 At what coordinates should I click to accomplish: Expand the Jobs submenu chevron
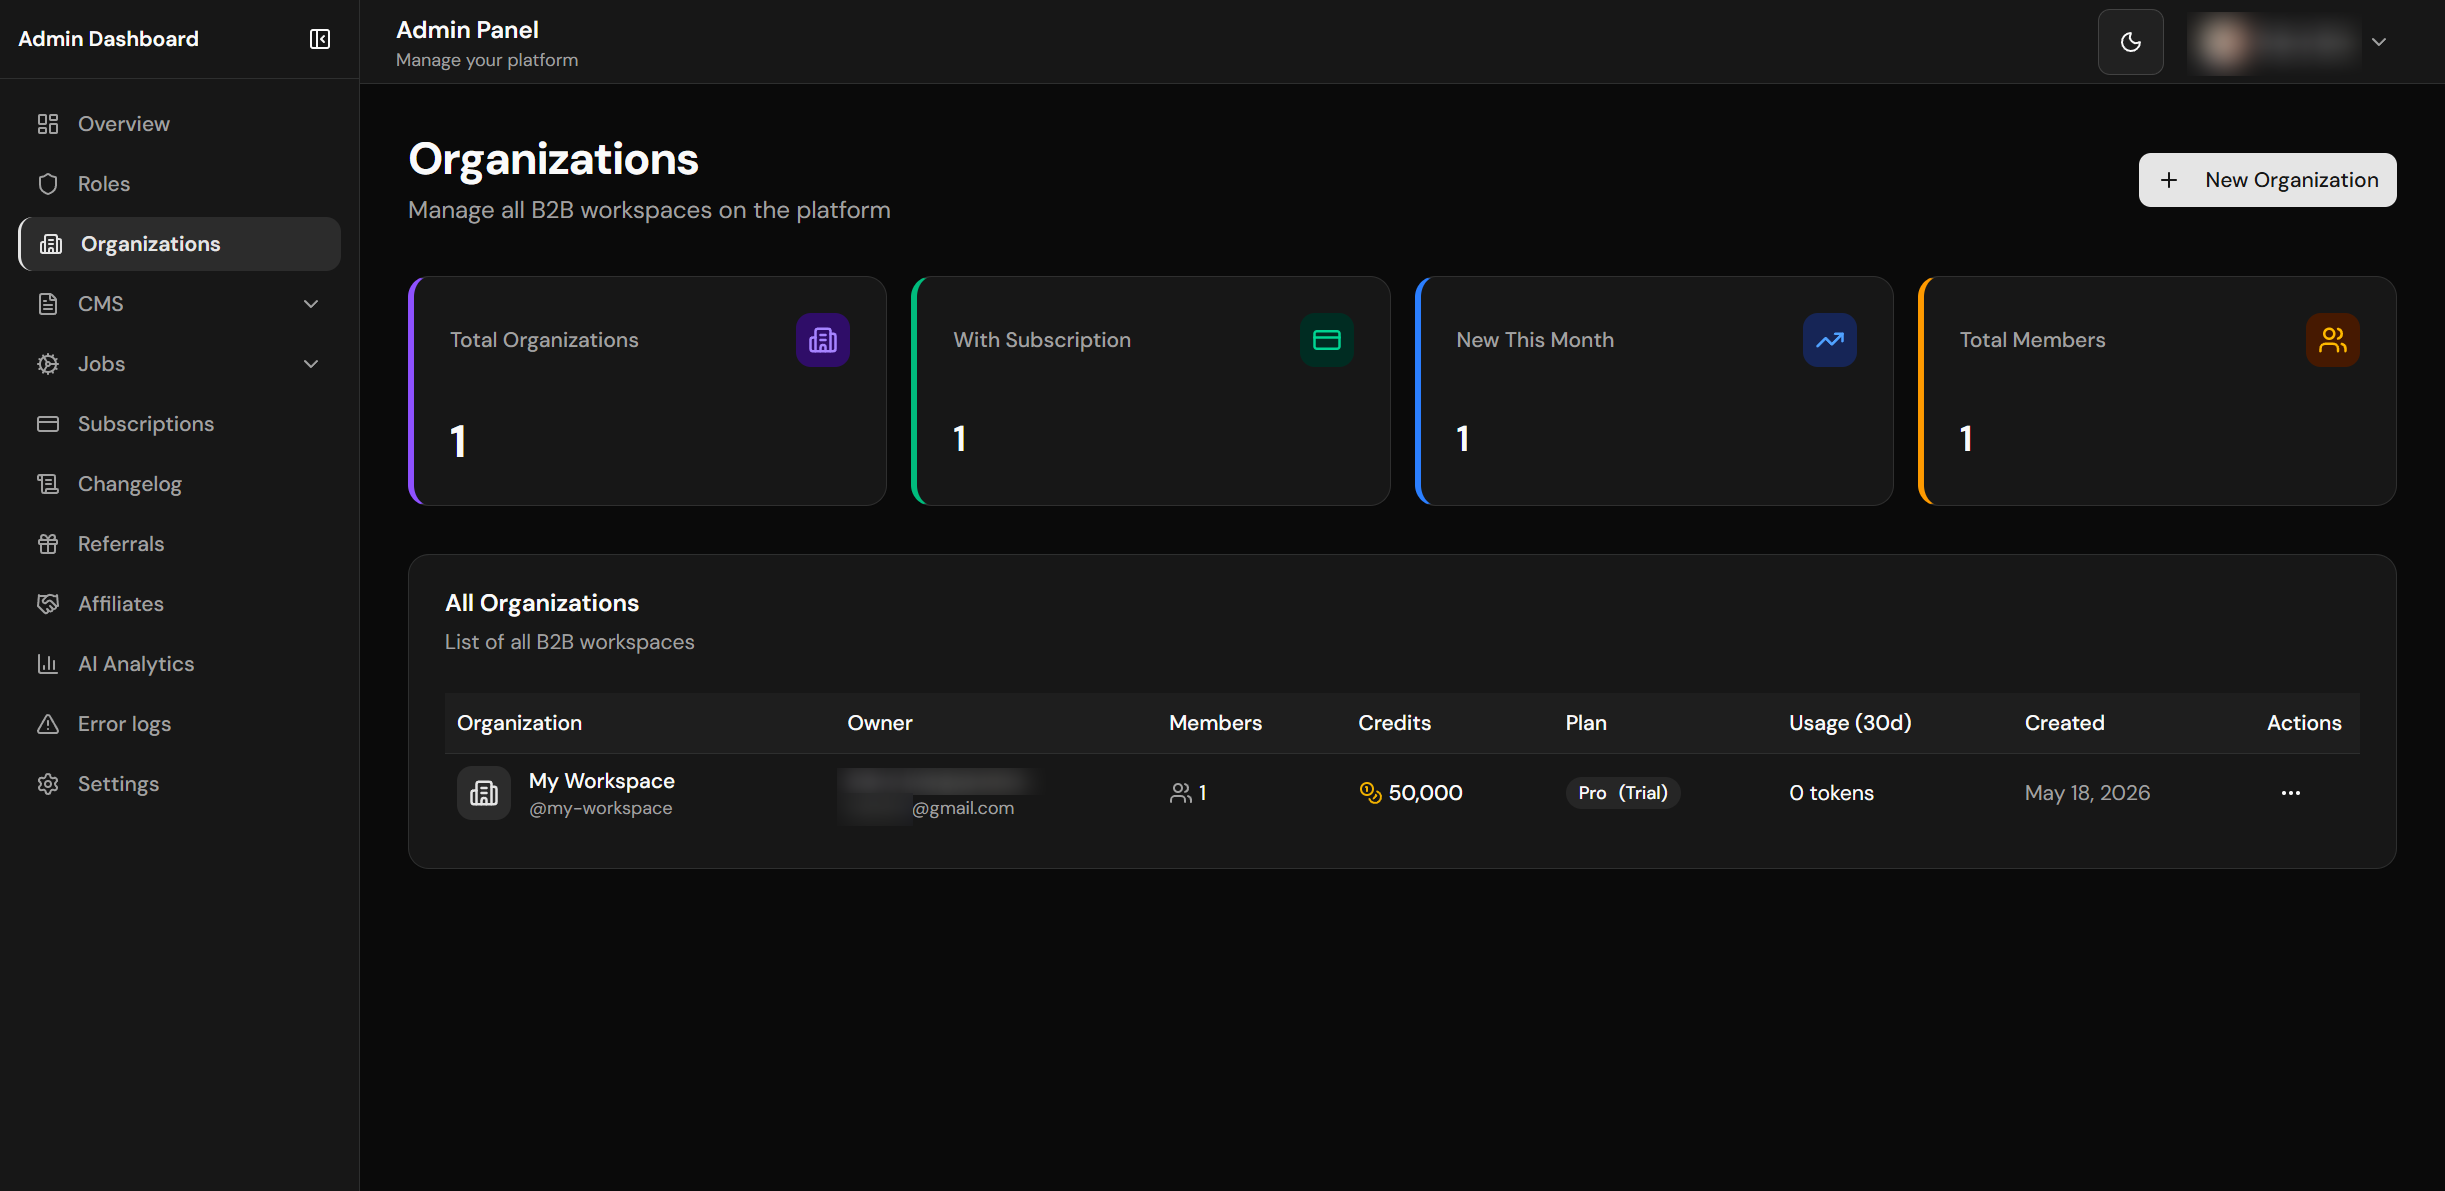point(311,364)
